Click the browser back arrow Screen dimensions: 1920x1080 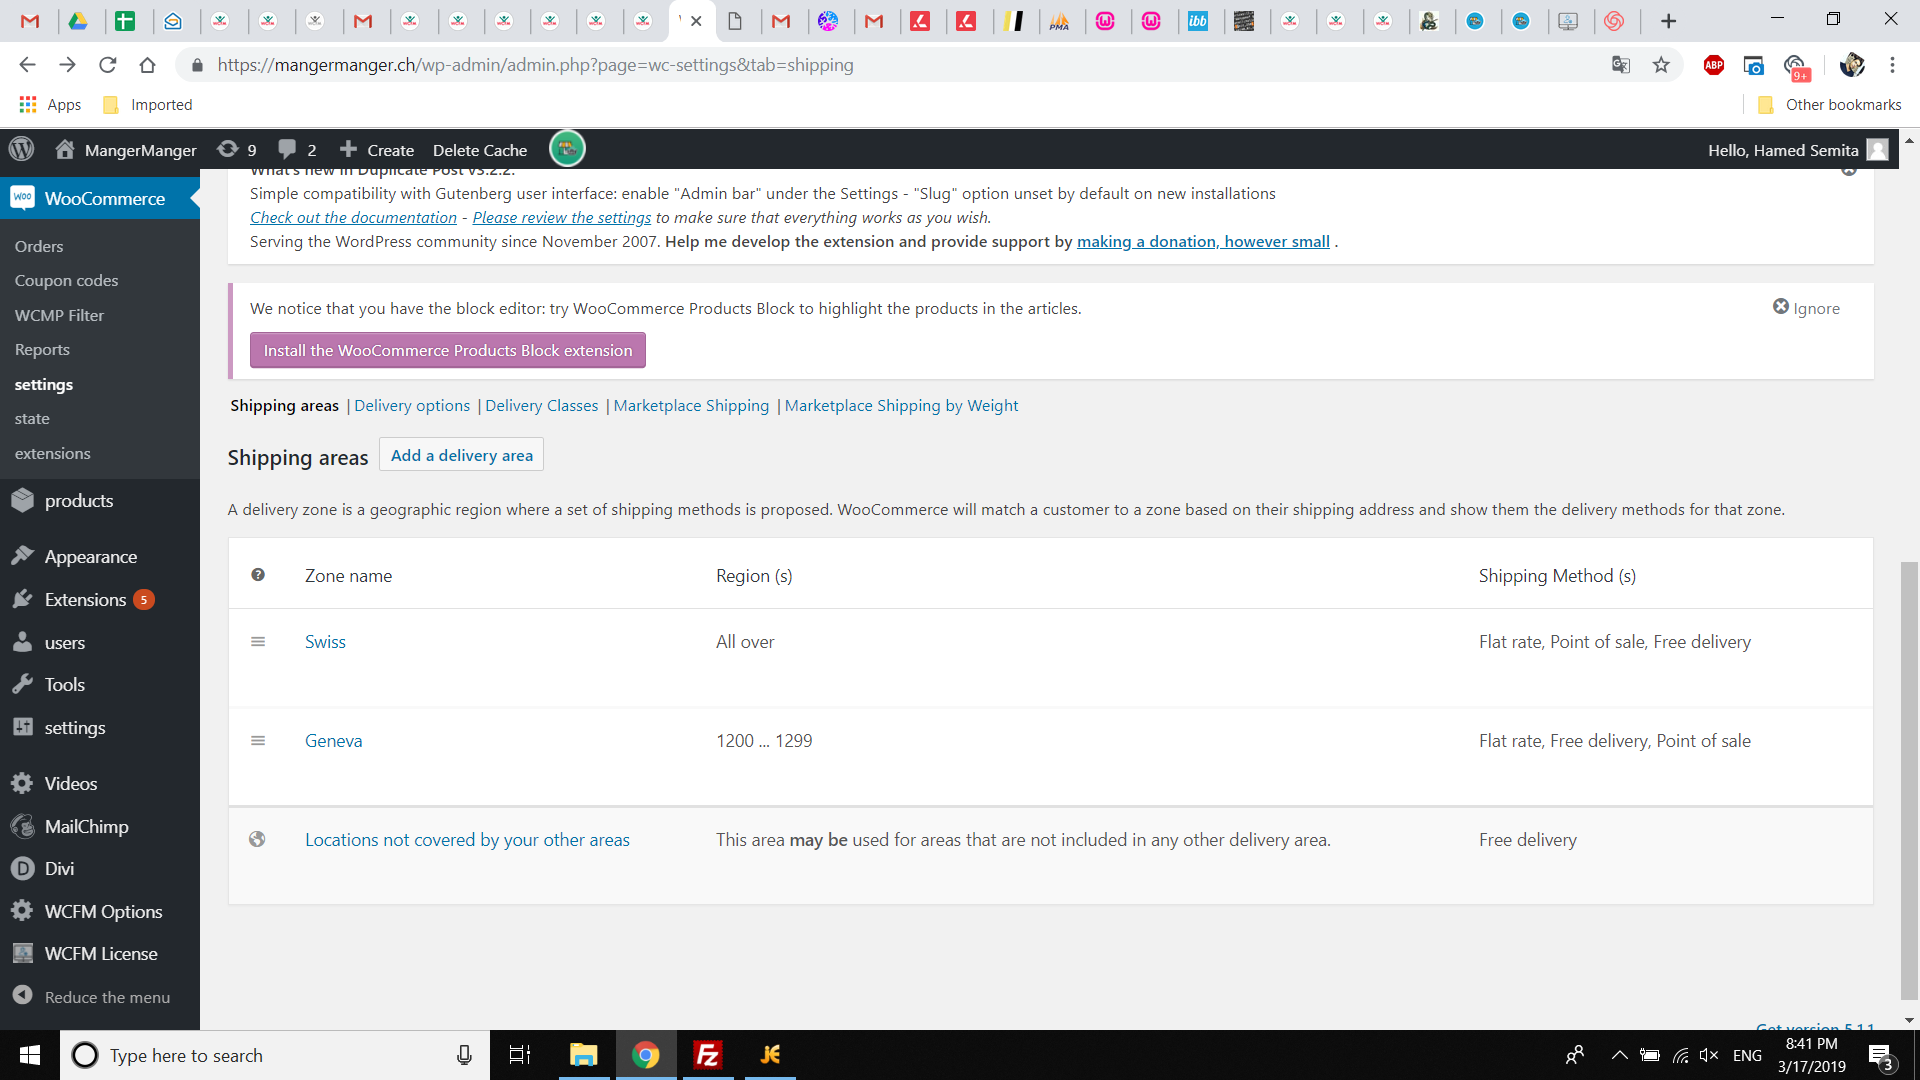[x=27, y=65]
